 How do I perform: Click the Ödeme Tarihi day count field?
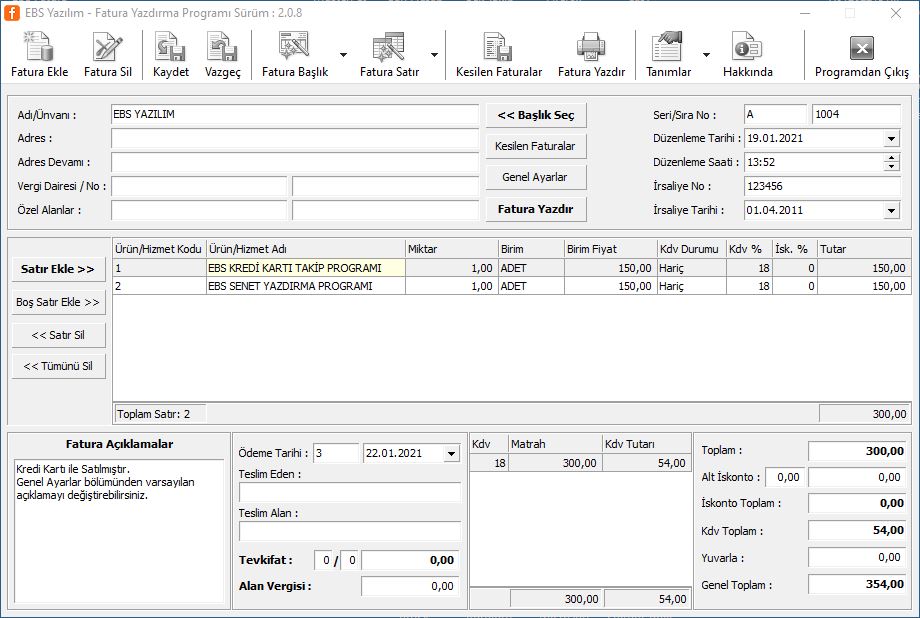[336, 453]
